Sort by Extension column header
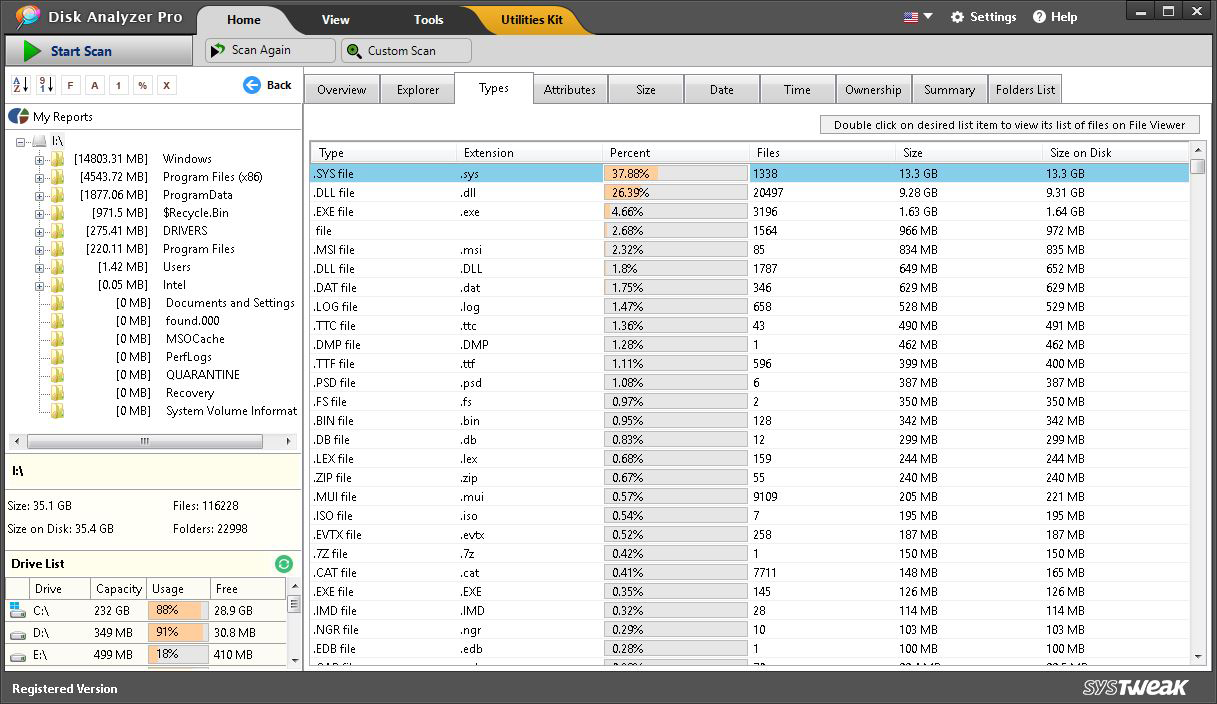 click(531, 153)
